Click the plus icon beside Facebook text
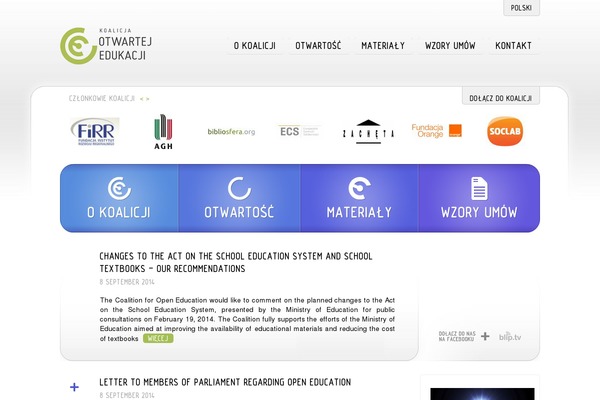 point(485,336)
